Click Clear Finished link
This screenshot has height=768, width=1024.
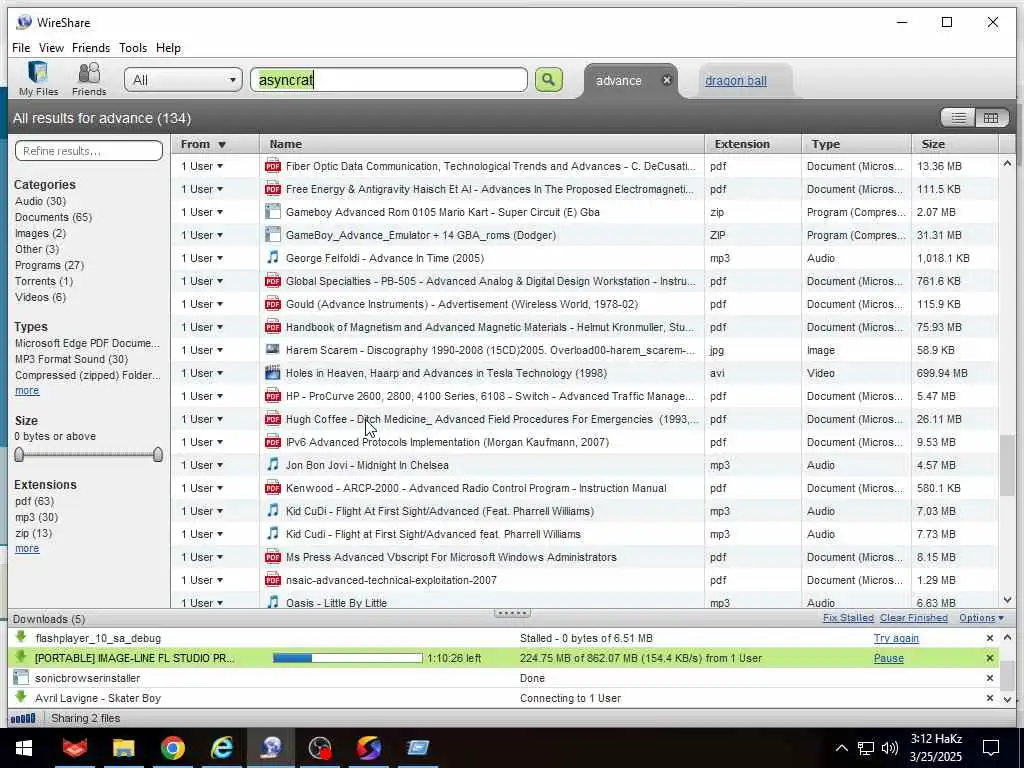pos(913,618)
